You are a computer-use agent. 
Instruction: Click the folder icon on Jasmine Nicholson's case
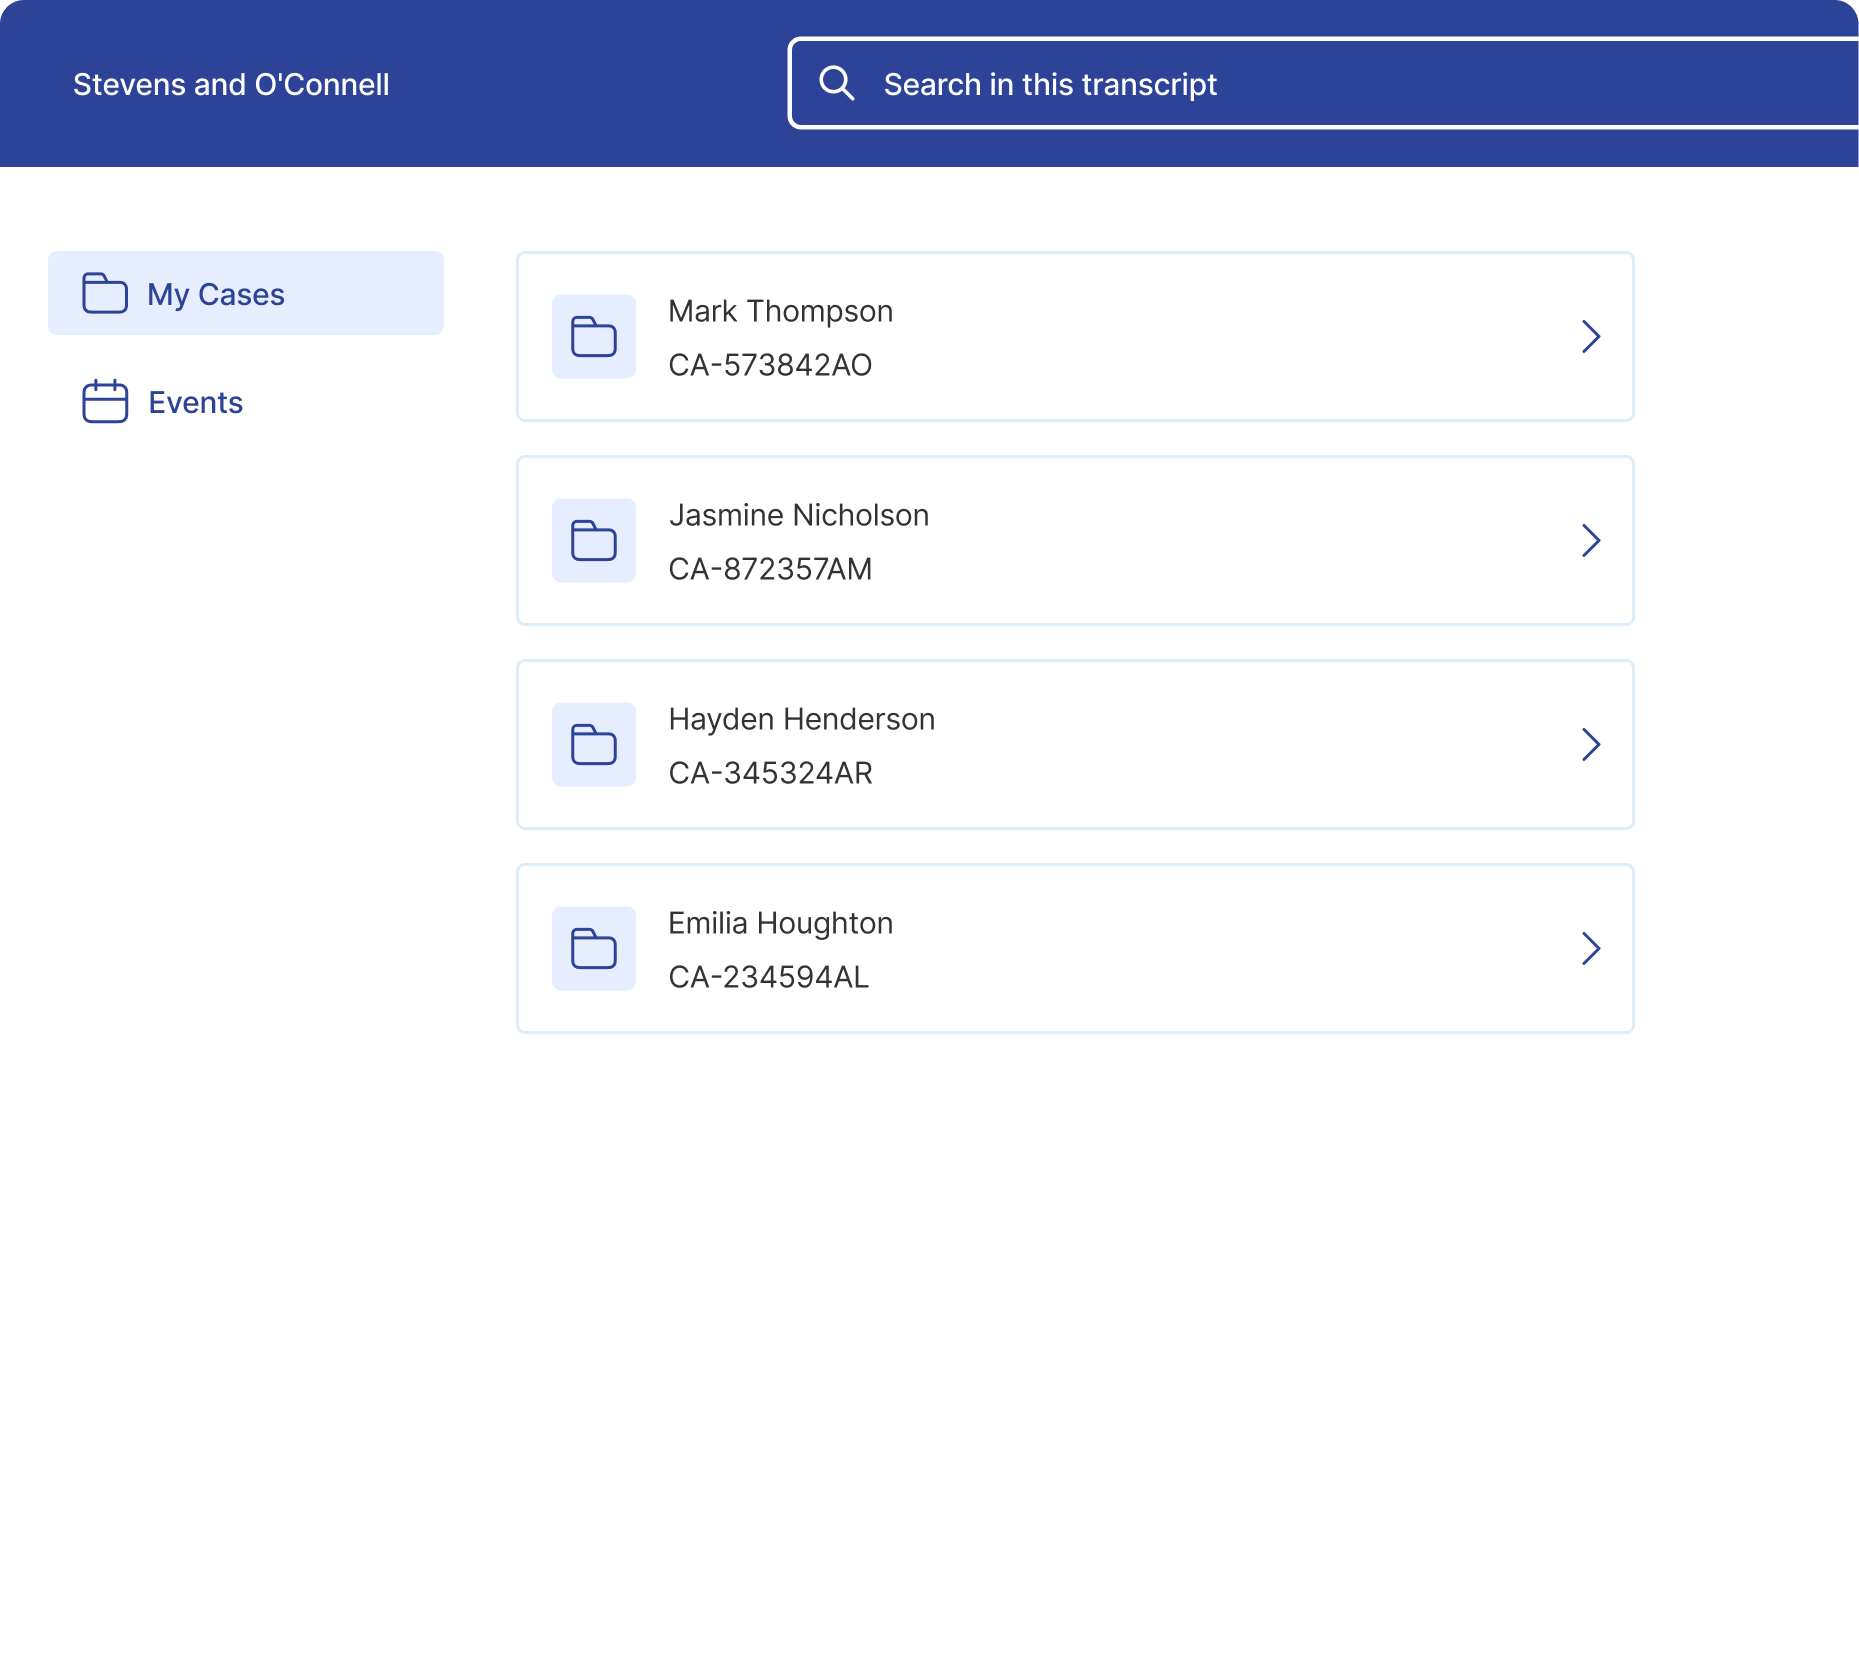[593, 541]
